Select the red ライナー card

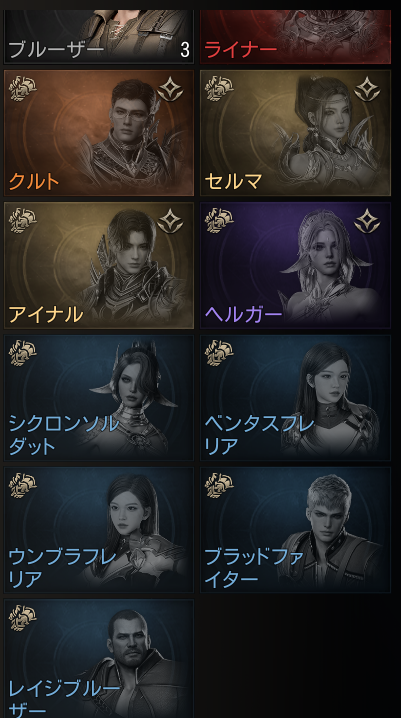click(x=296, y=37)
